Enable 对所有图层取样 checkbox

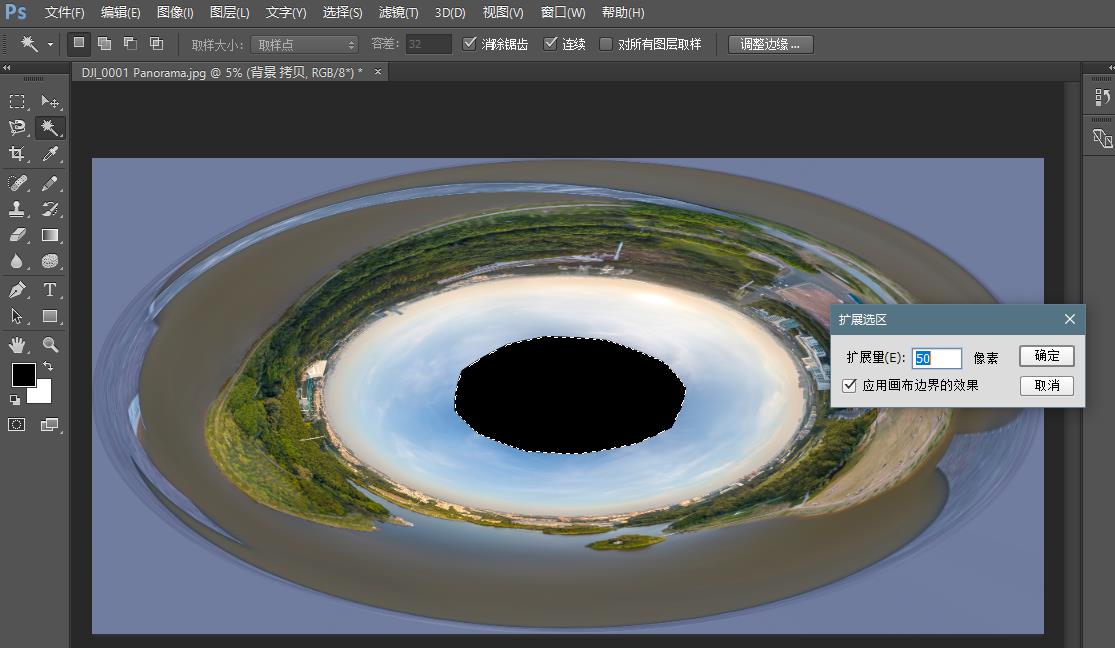pos(606,44)
